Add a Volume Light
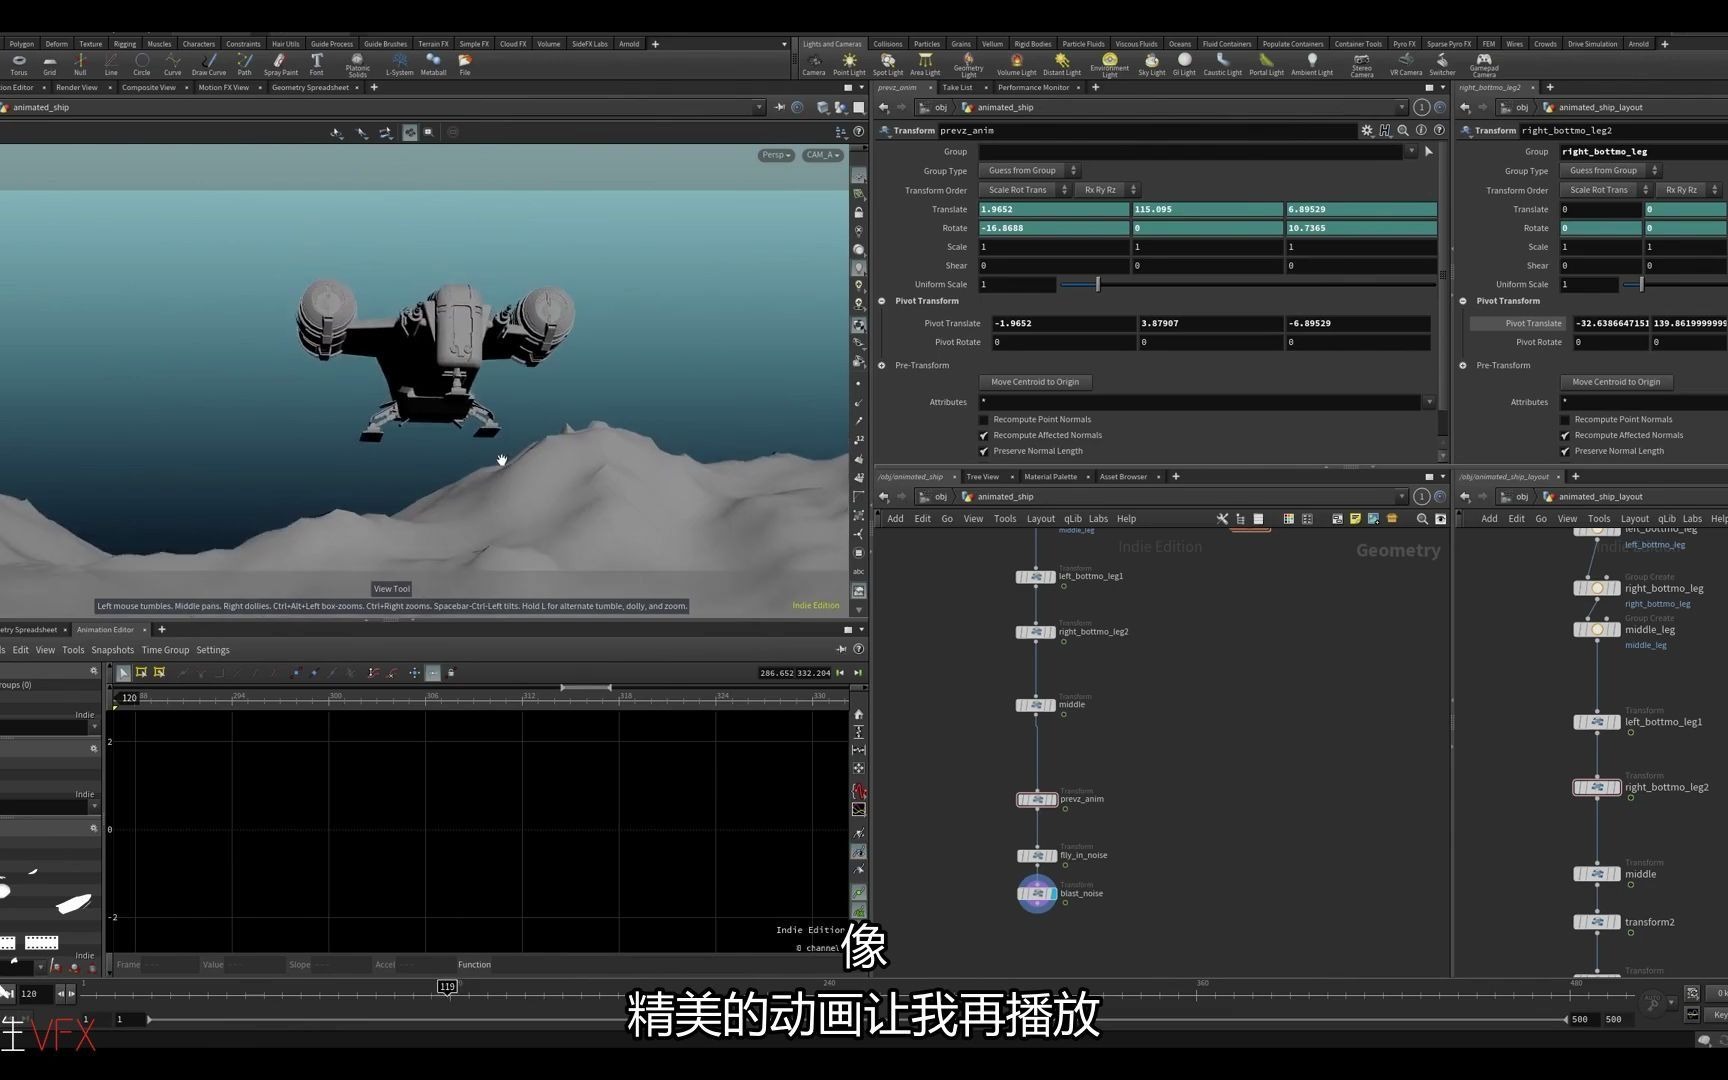 [x=1016, y=64]
